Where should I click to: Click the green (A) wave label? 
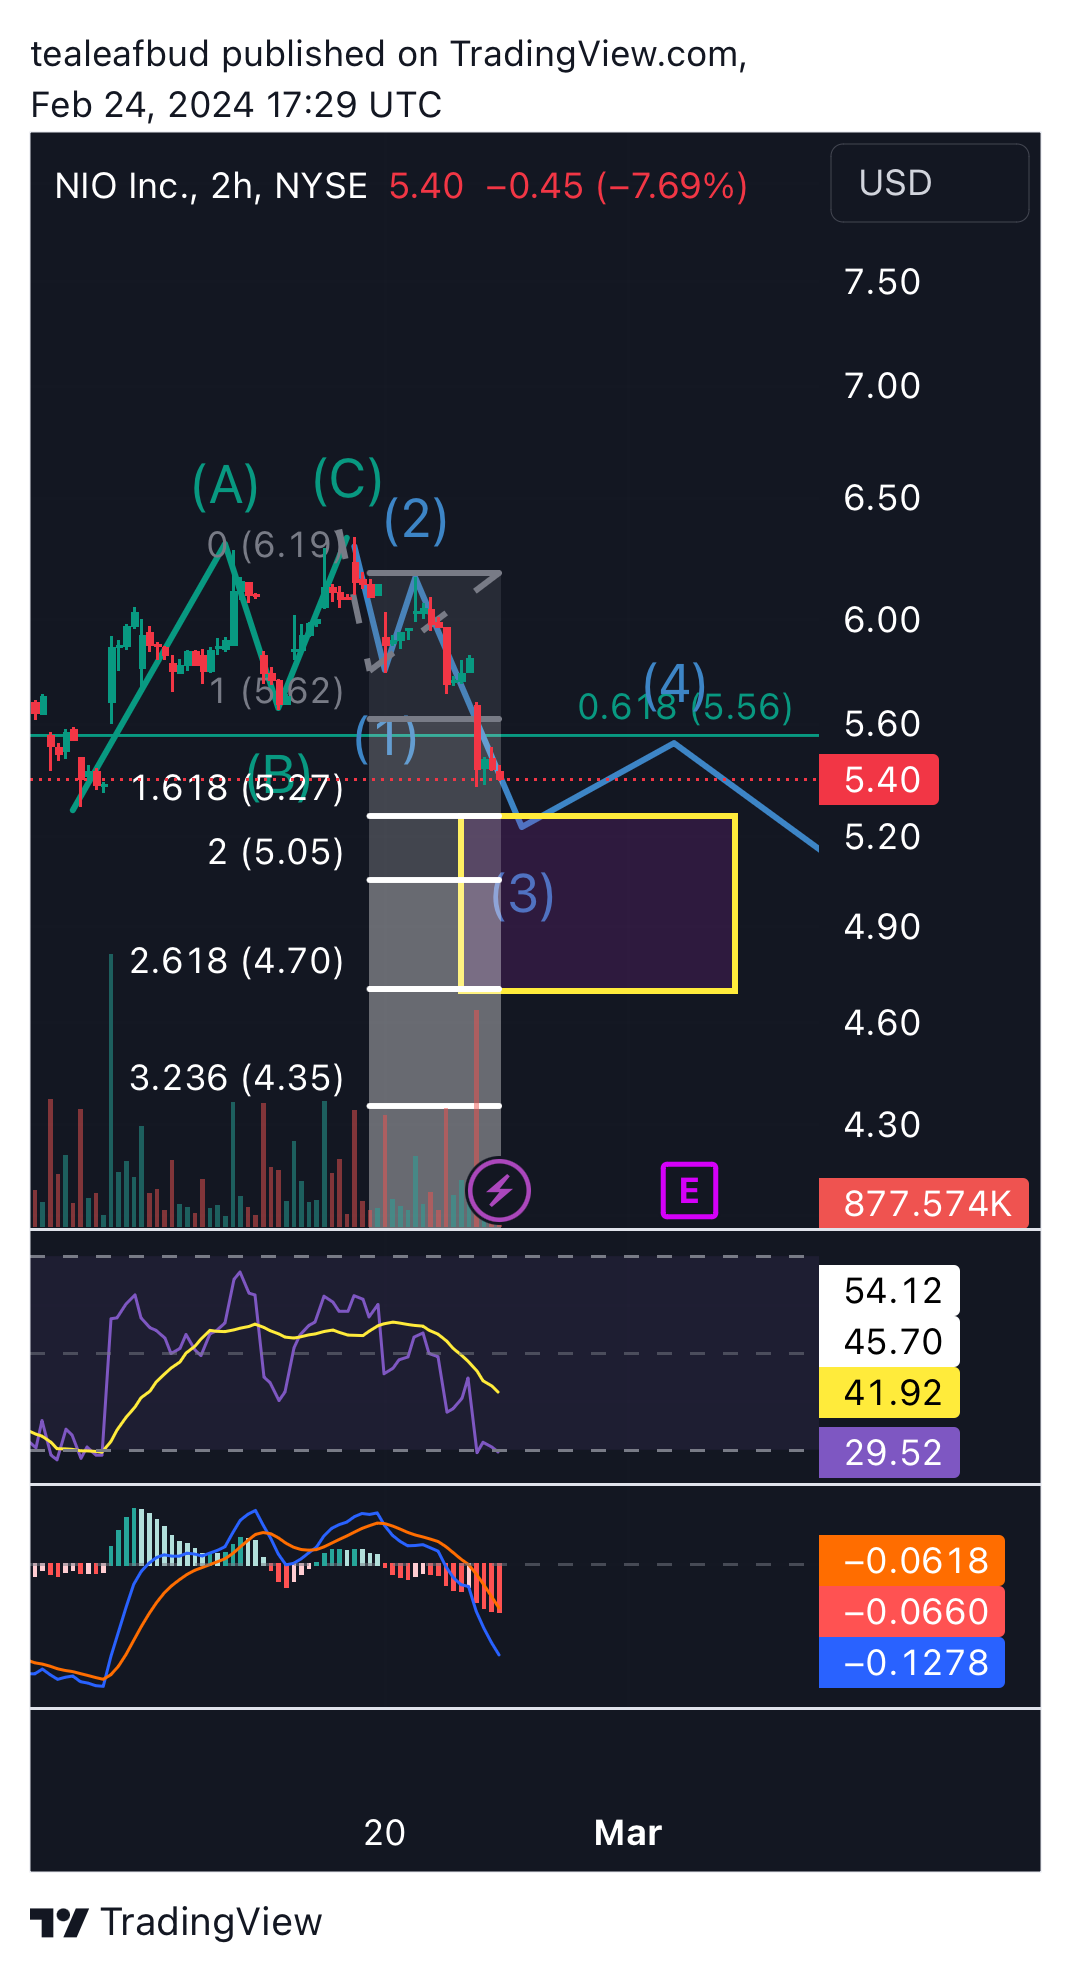[x=225, y=485]
